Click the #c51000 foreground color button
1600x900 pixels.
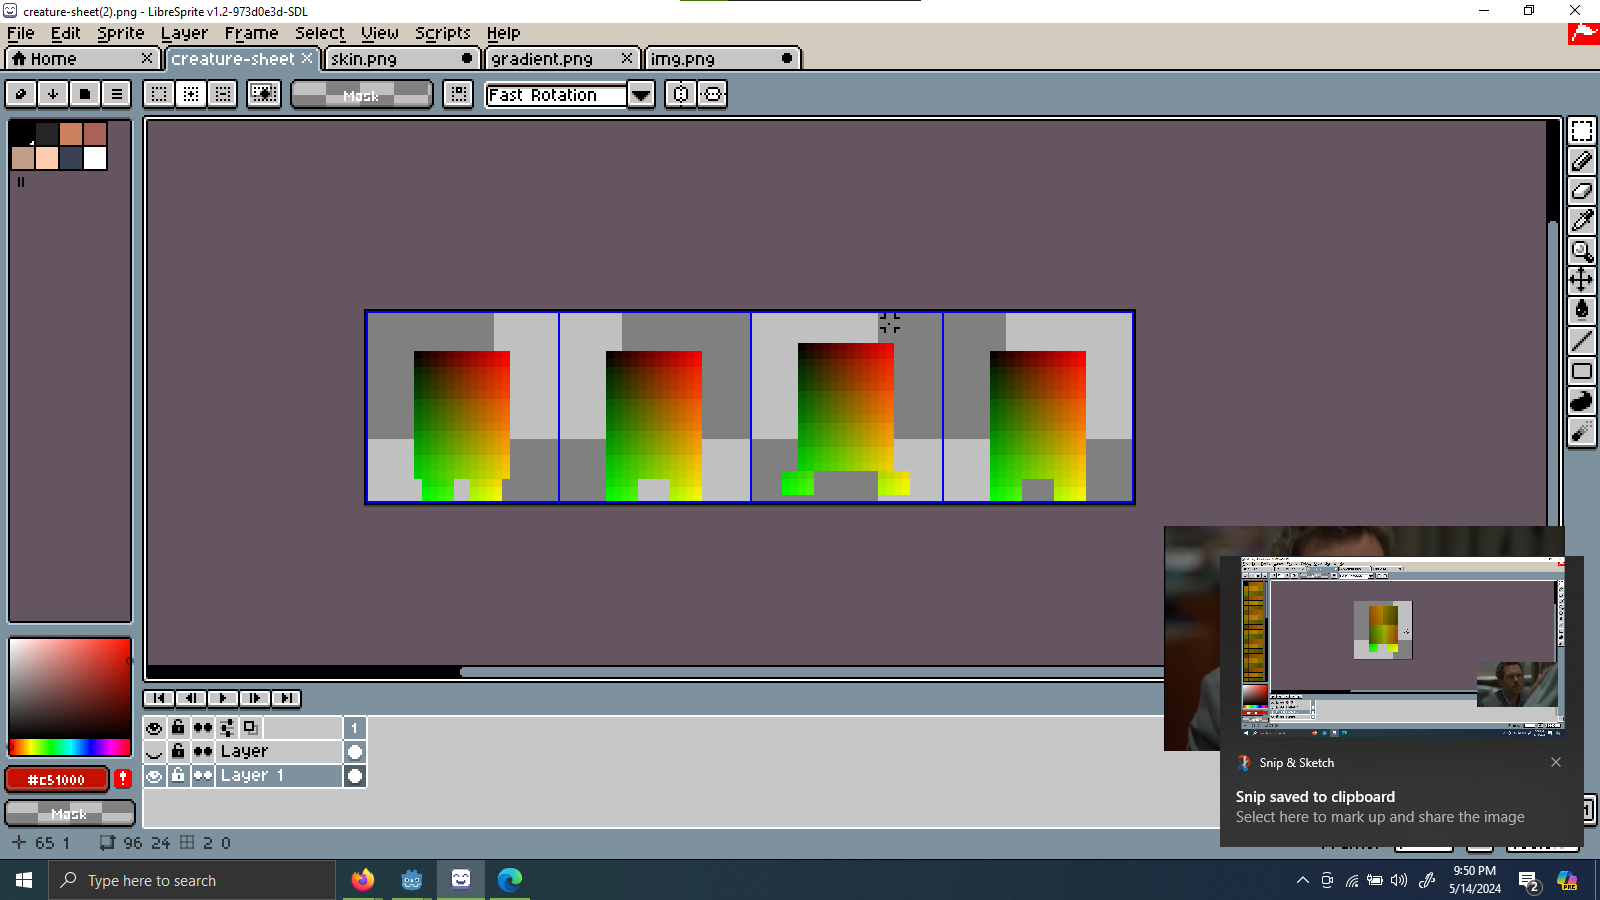coord(57,779)
